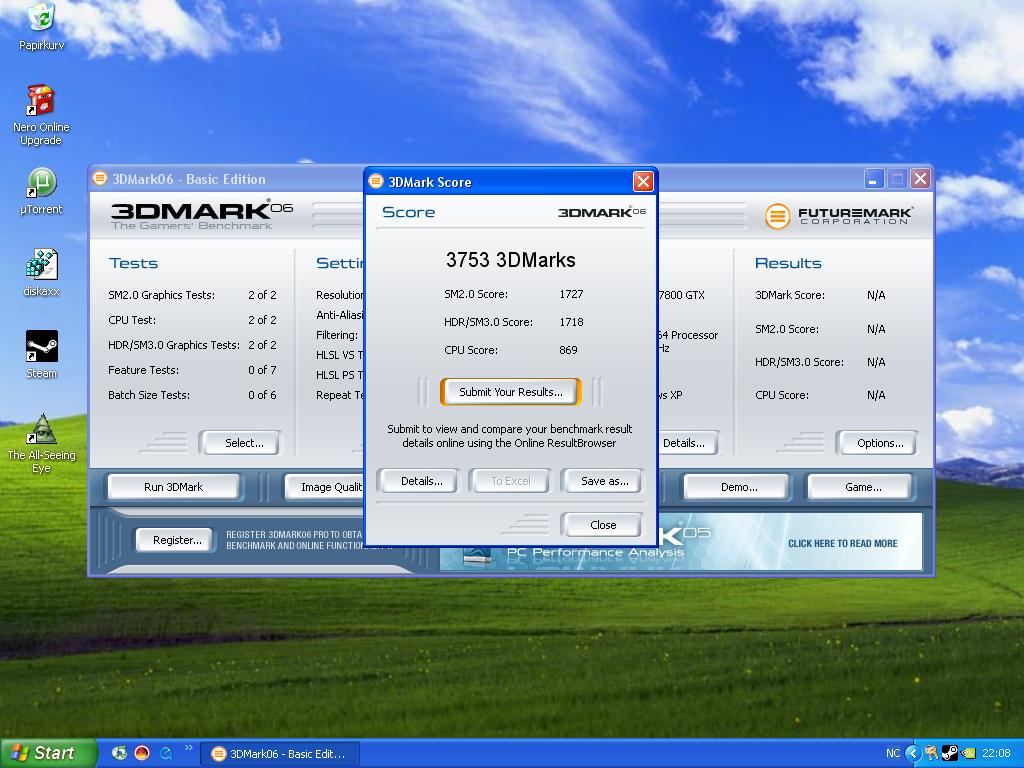This screenshot has height=768, width=1024.
Task: Click the Batch Size Tests label
Action: tap(149, 395)
